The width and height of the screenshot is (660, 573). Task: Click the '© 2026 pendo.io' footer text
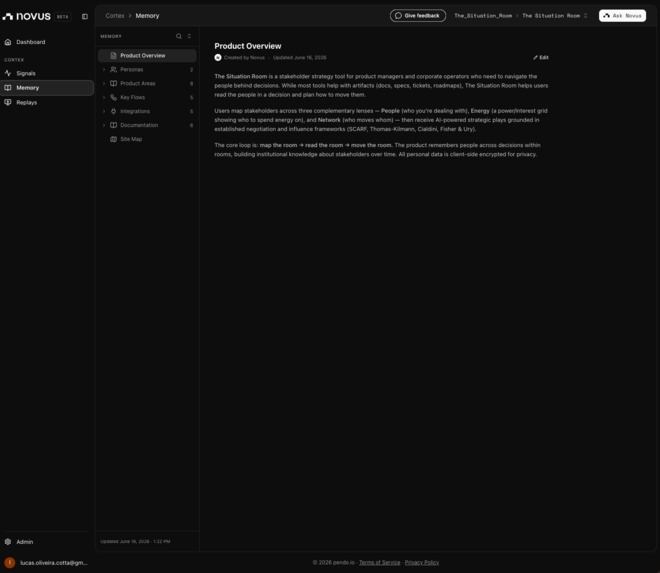pyautogui.click(x=333, y=562)
